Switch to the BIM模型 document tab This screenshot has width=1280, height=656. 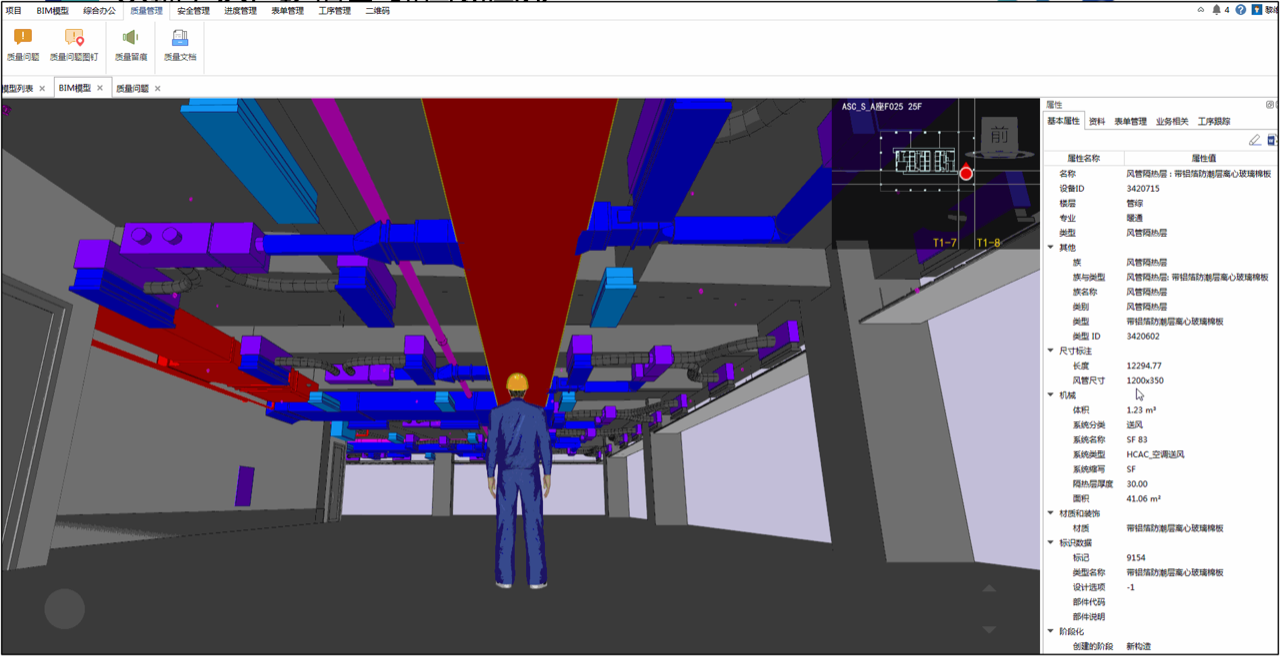tap(75, 88)
